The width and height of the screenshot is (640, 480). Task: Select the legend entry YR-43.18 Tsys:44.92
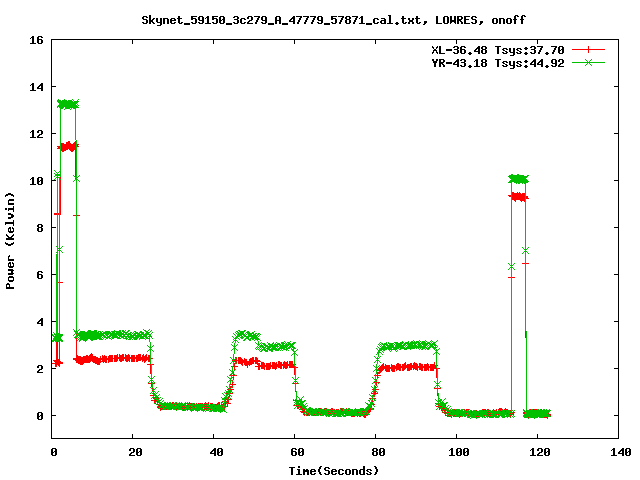(498, 63)
